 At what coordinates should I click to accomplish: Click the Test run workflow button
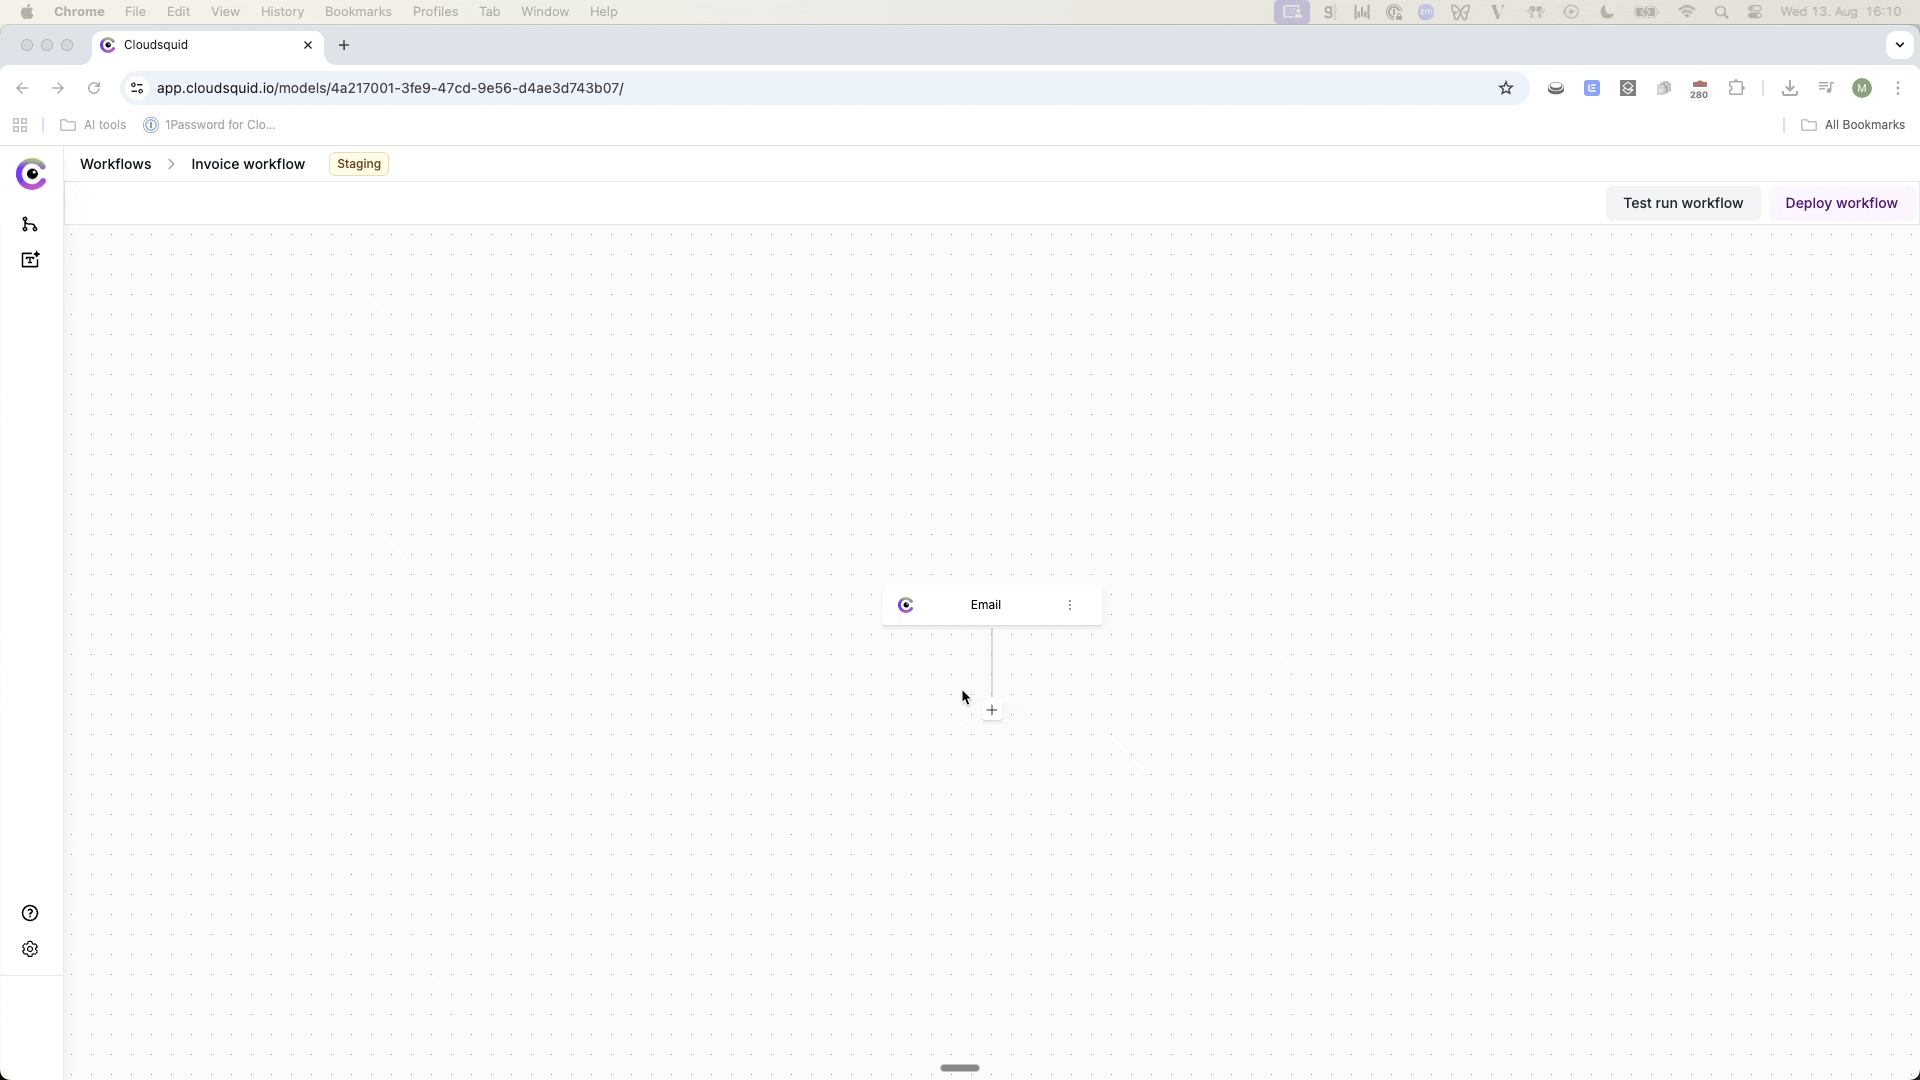pyautogui.click(x=1683, y=203)
